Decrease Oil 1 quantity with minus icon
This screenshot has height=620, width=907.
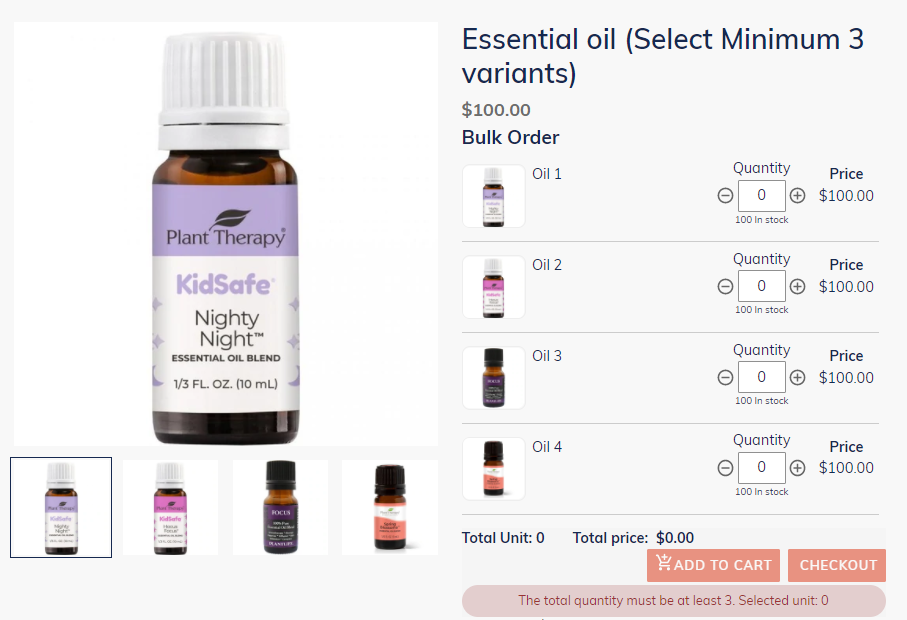point(725,195)
